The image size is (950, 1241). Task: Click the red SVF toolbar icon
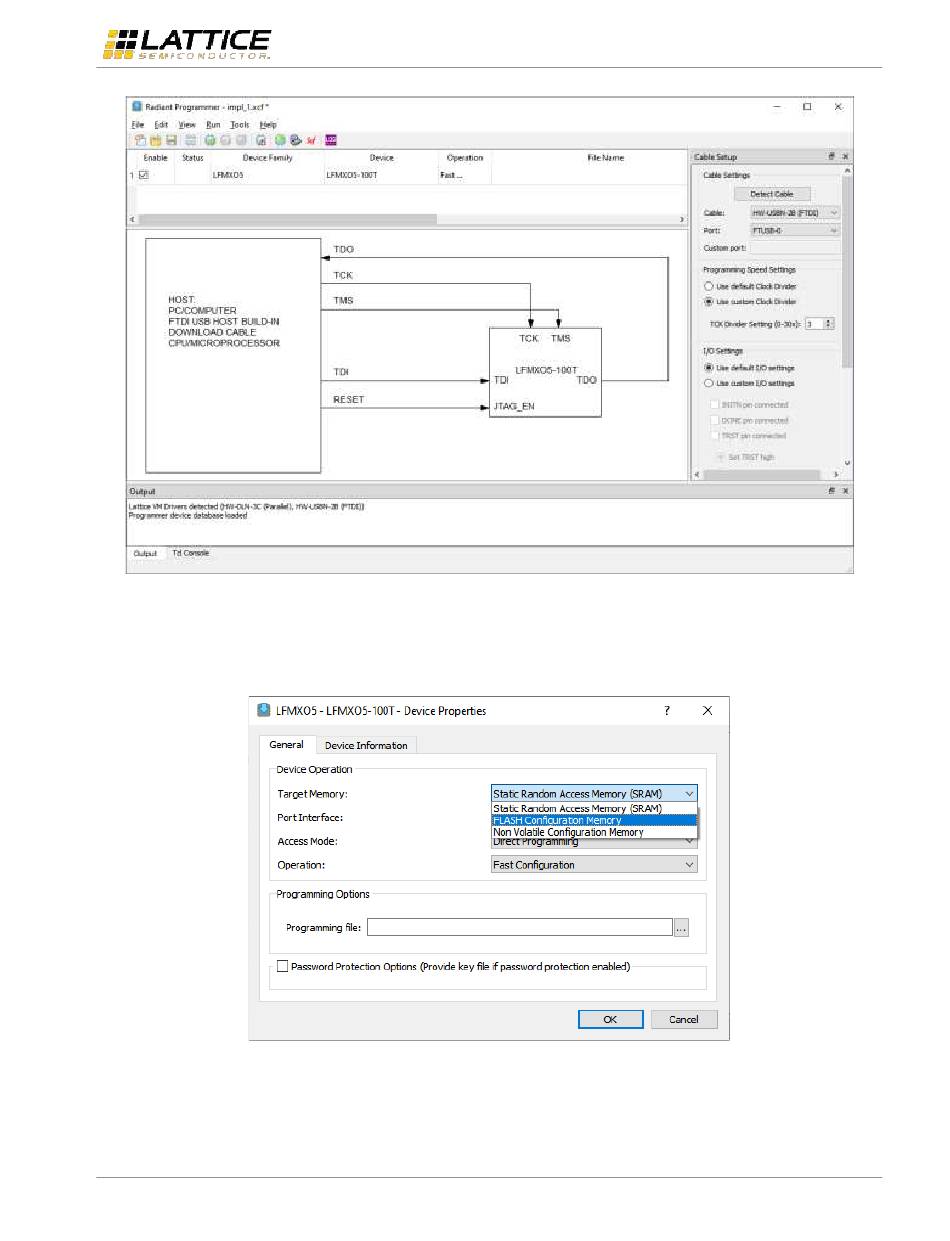[311, 140]
